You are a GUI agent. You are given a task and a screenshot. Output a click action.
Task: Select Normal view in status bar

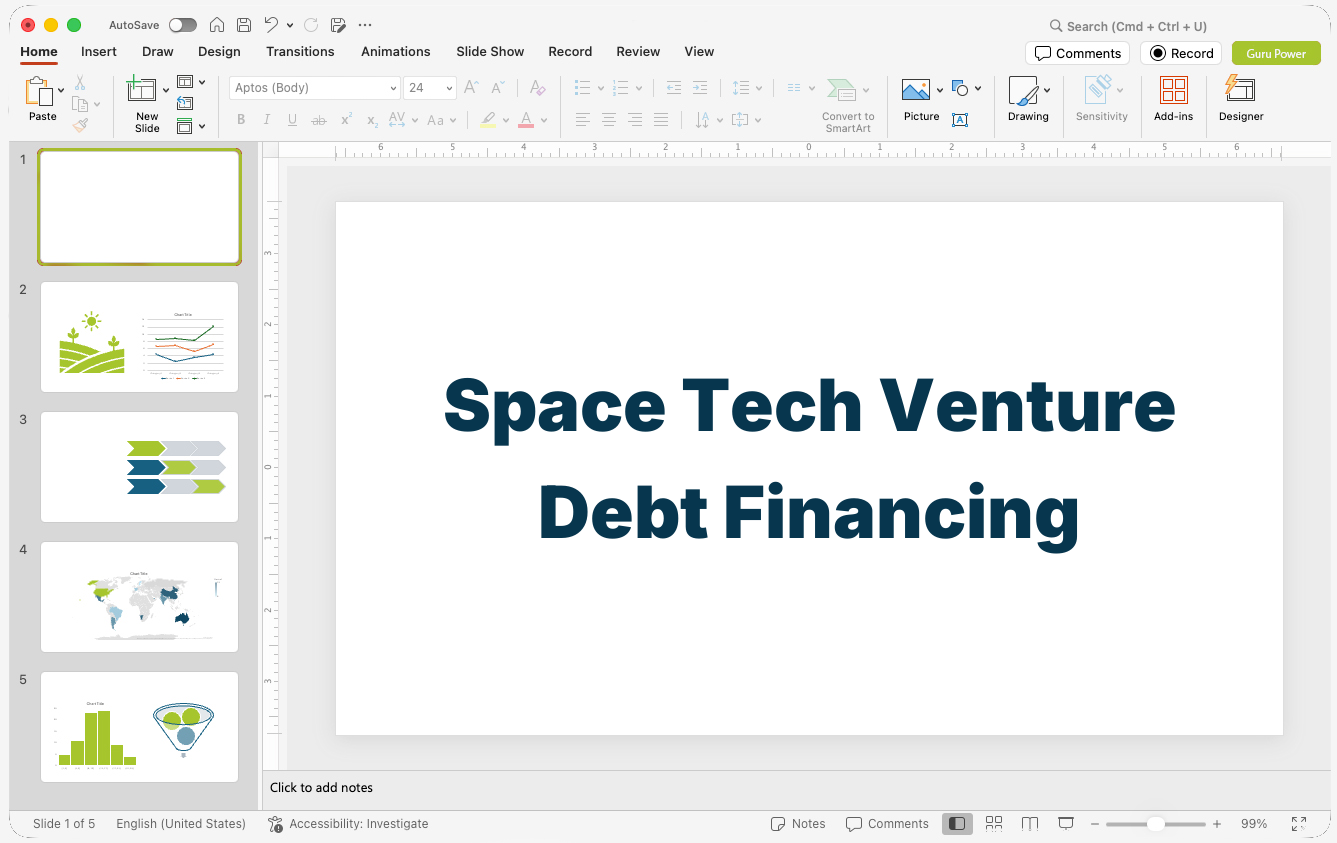(957, 823)
